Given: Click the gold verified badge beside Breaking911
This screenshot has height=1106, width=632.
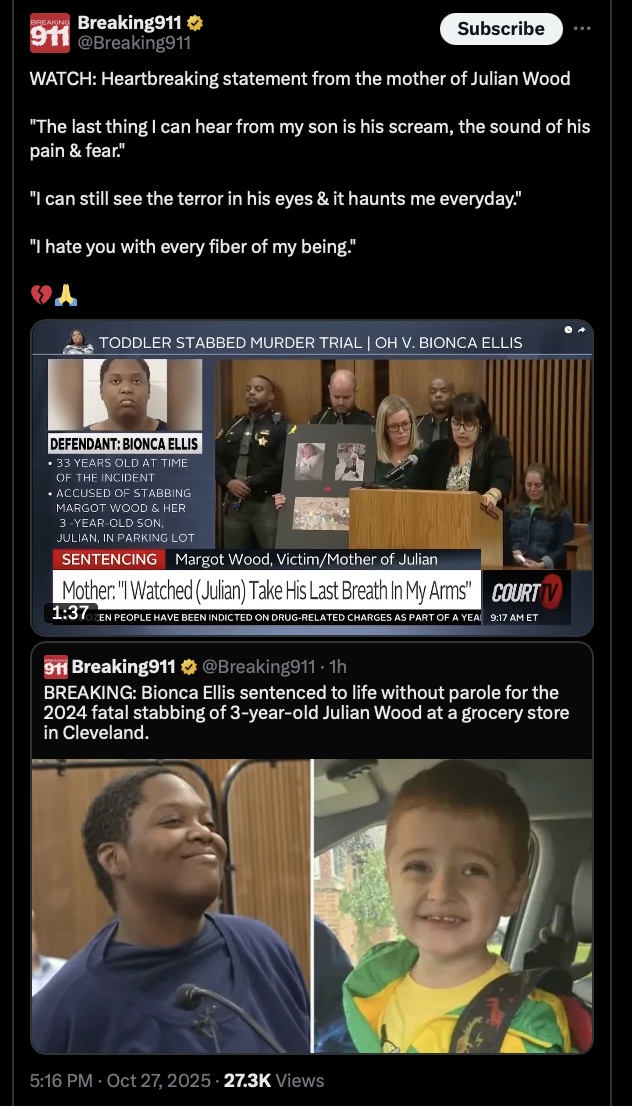Looking at the screenshot, I should tap(195, 23).
